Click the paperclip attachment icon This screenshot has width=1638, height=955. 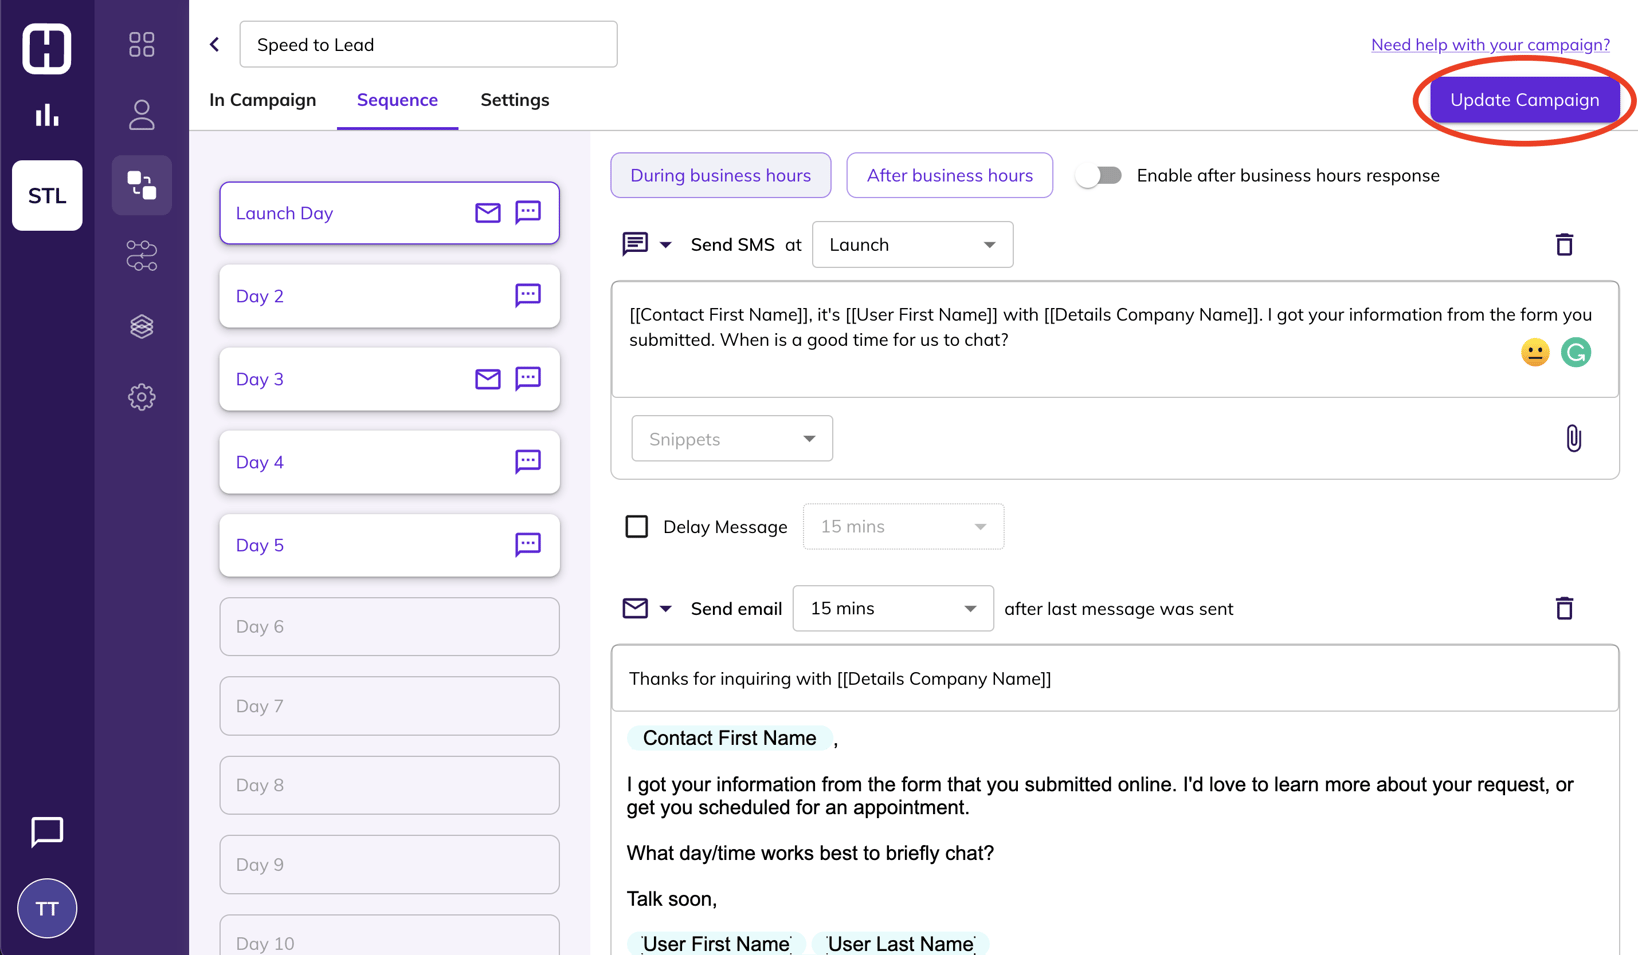coord(1573,438)
